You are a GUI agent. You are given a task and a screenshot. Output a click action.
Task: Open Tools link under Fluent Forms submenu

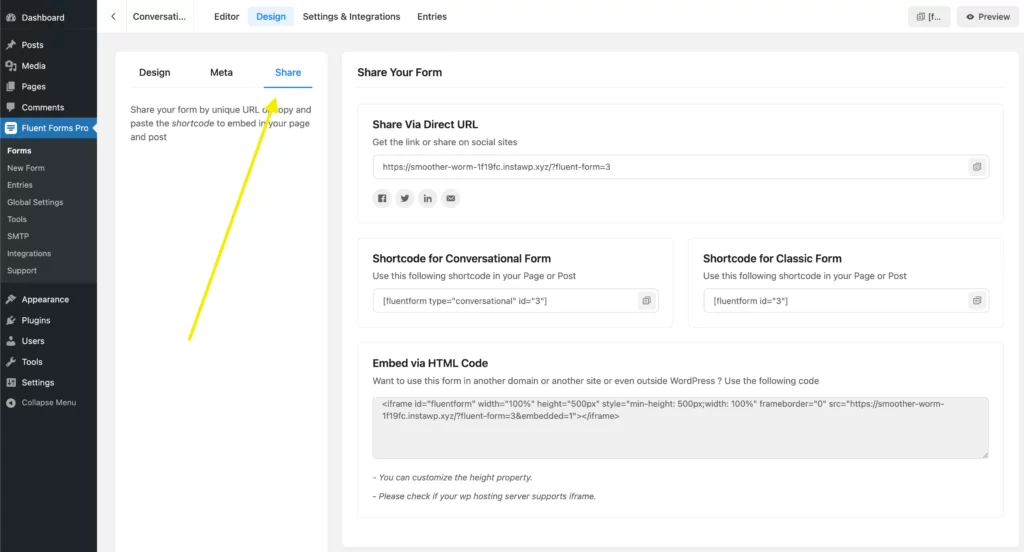click(x=17, y=219)
